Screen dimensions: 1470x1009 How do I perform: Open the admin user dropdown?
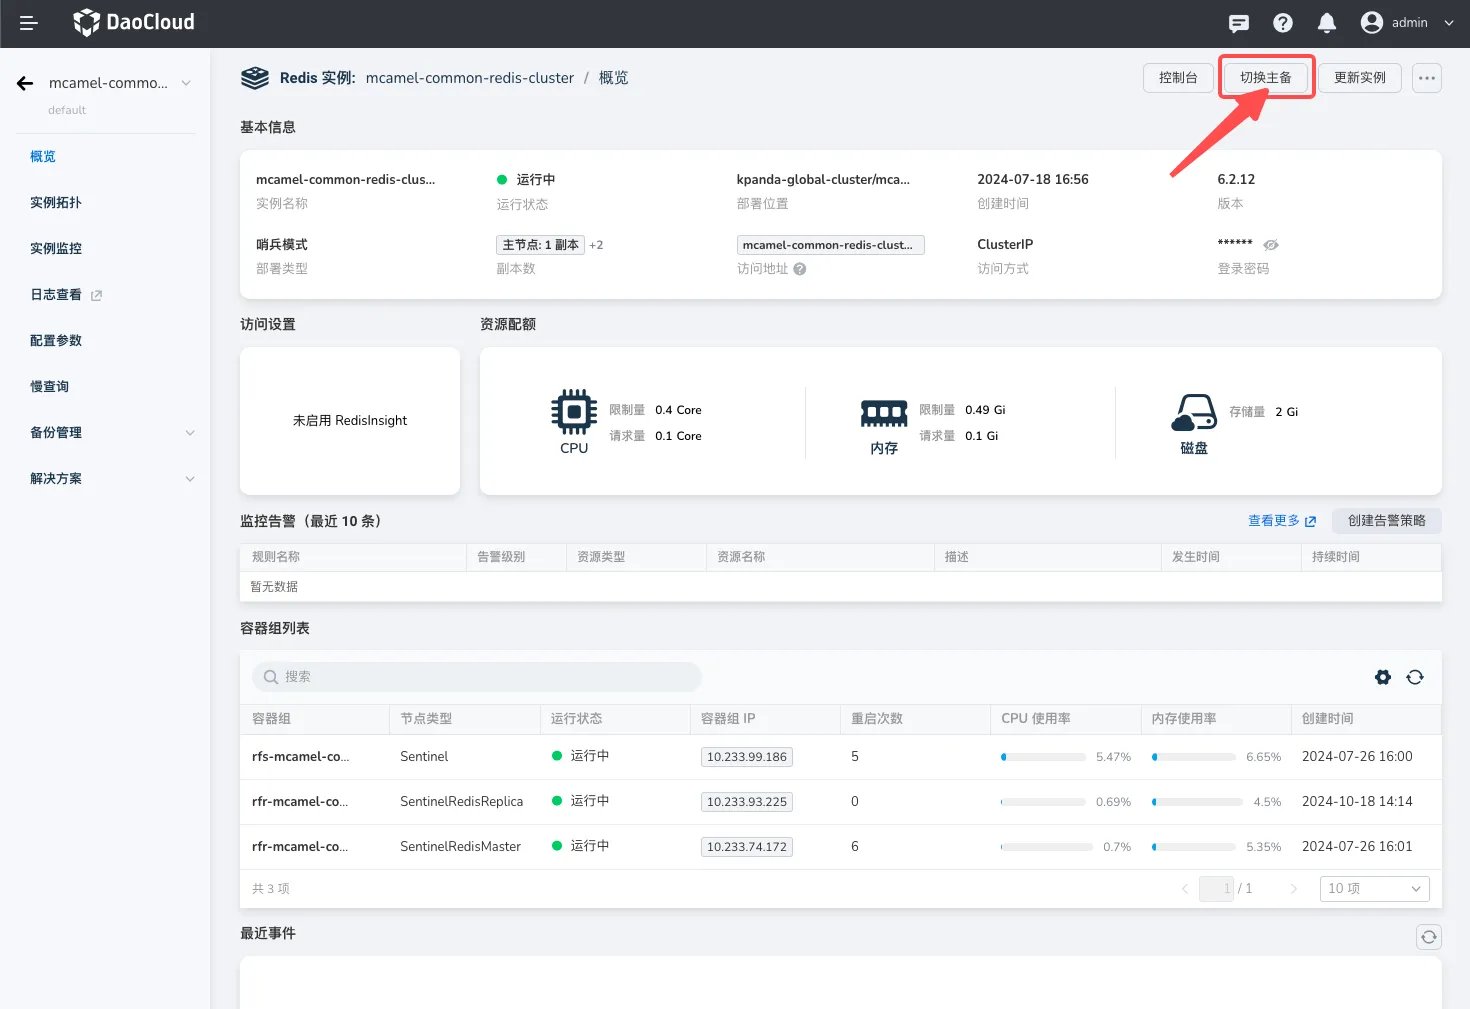point(1408,23)
